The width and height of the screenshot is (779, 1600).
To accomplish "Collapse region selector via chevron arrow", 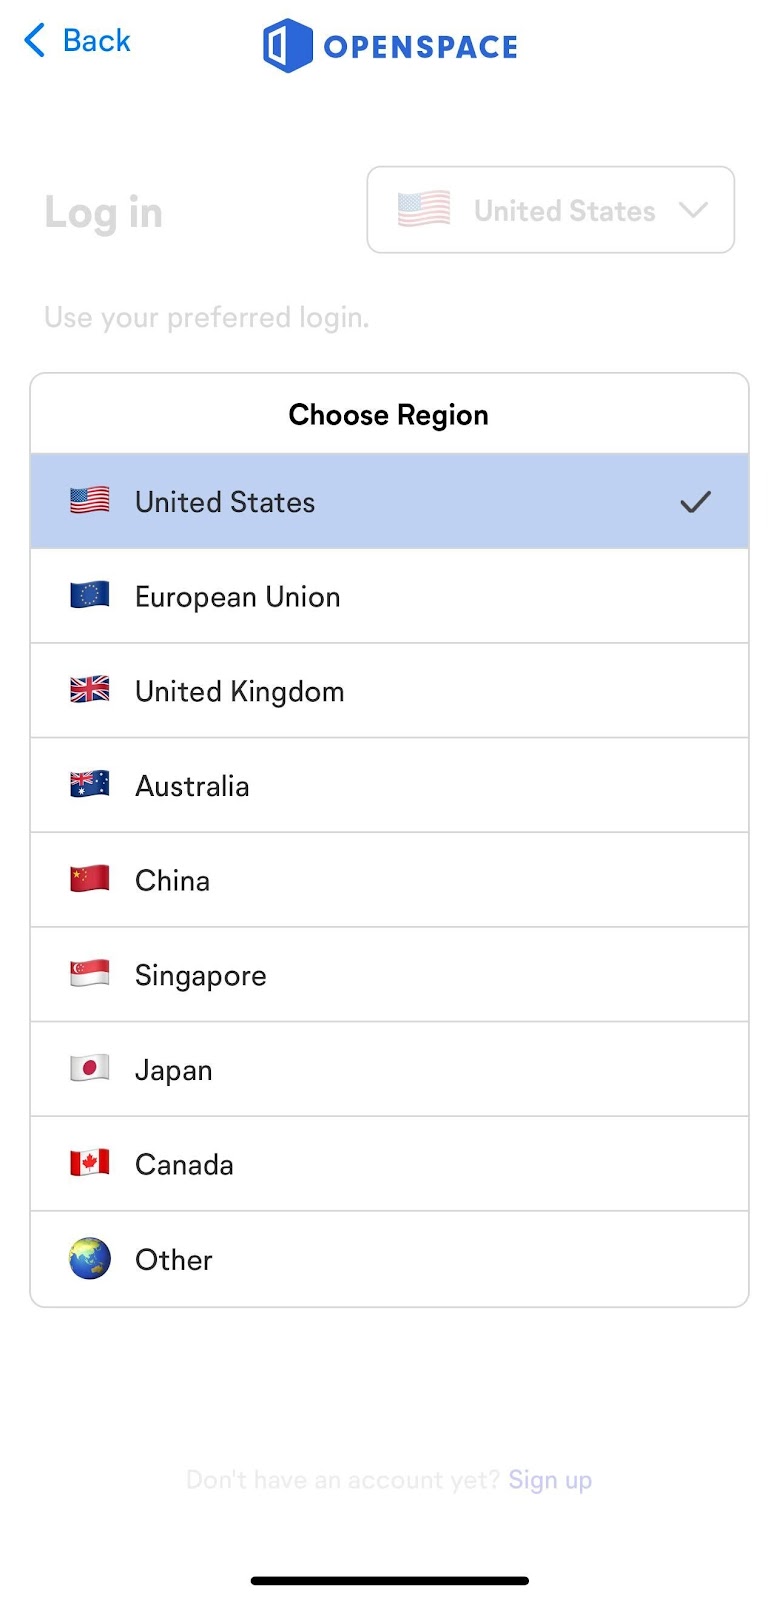I will pos(693,210).
